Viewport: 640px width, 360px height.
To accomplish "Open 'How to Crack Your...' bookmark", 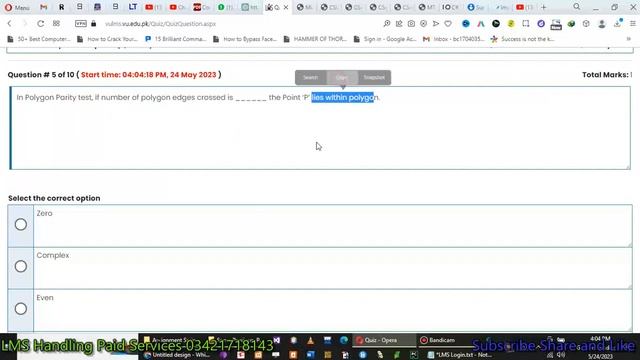I will tap(107, 39).
